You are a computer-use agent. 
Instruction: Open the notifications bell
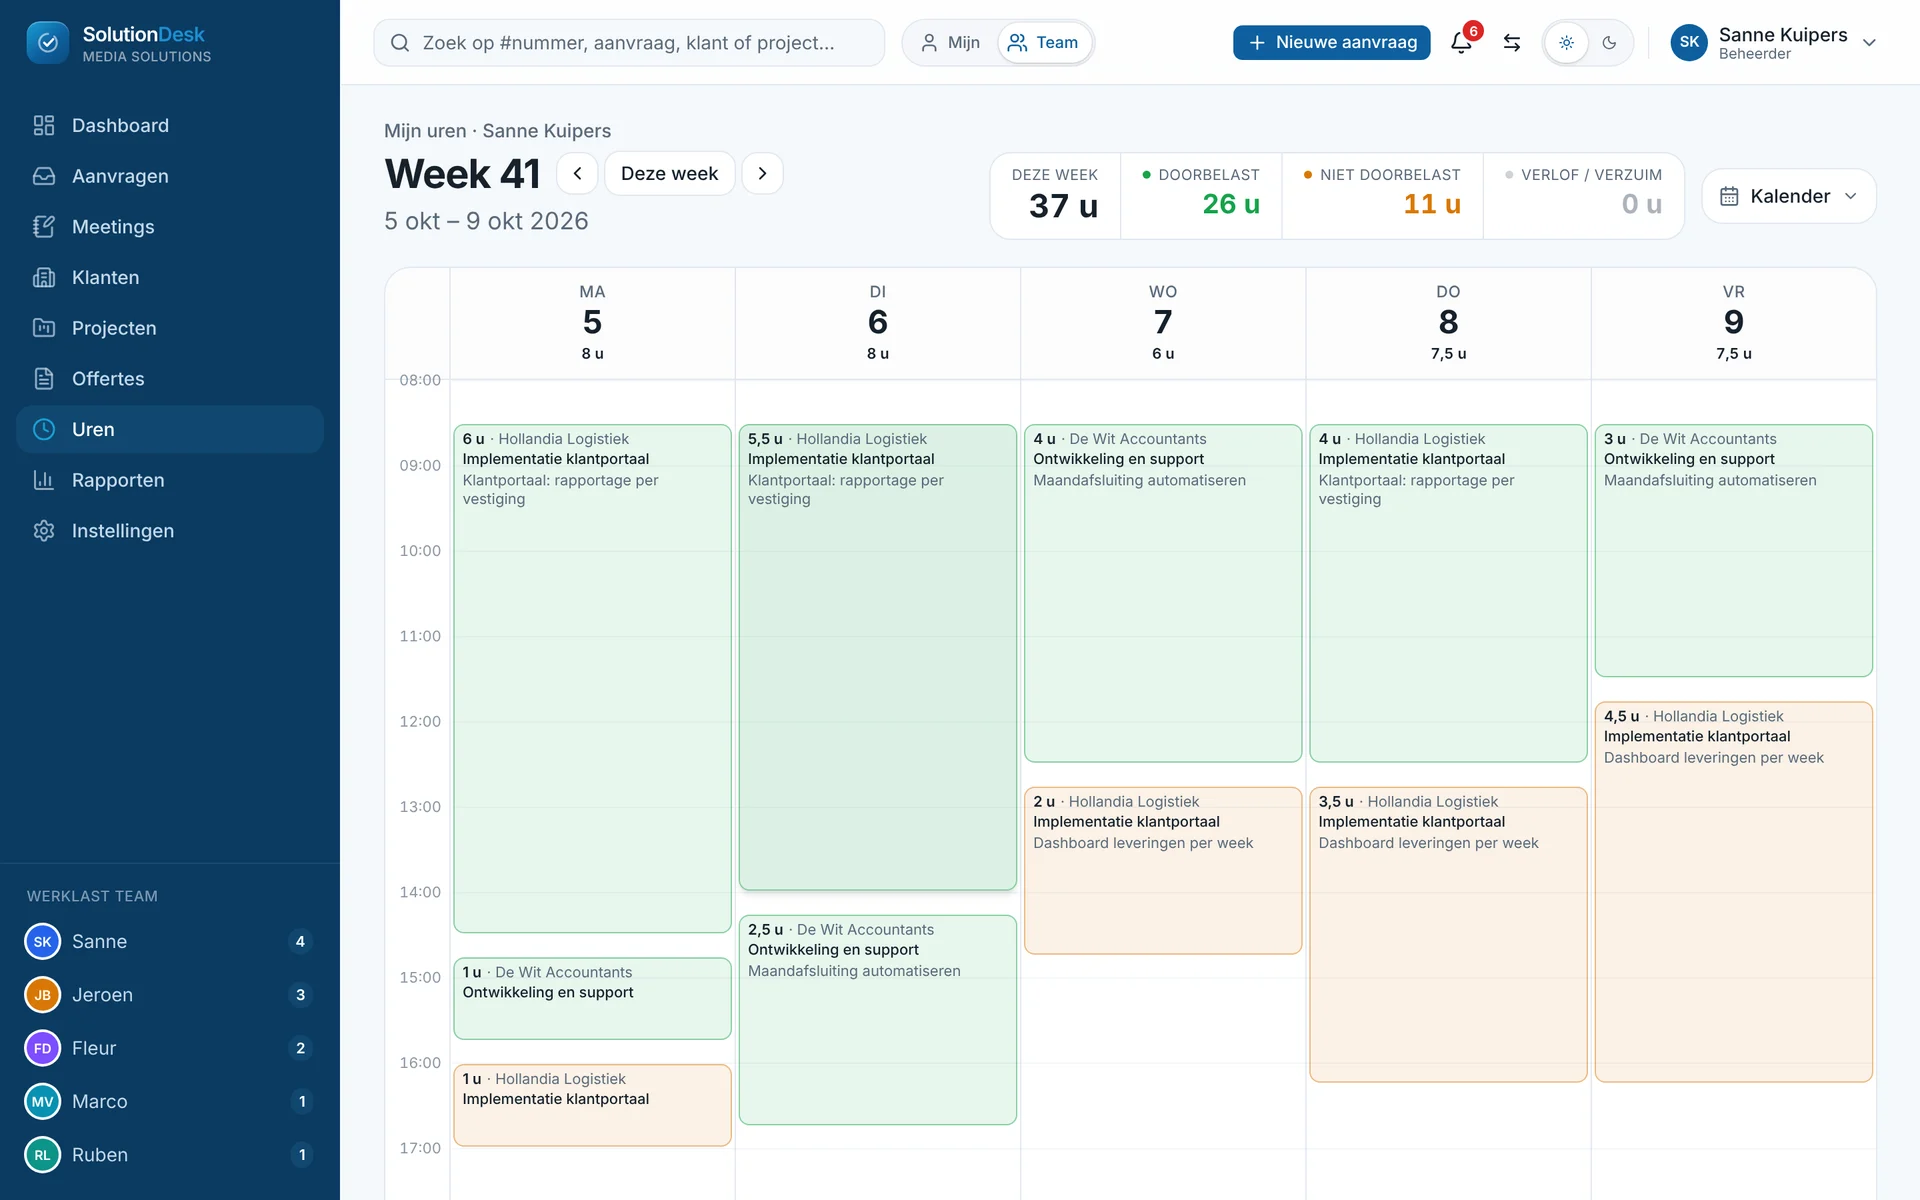coord(1461,43)
